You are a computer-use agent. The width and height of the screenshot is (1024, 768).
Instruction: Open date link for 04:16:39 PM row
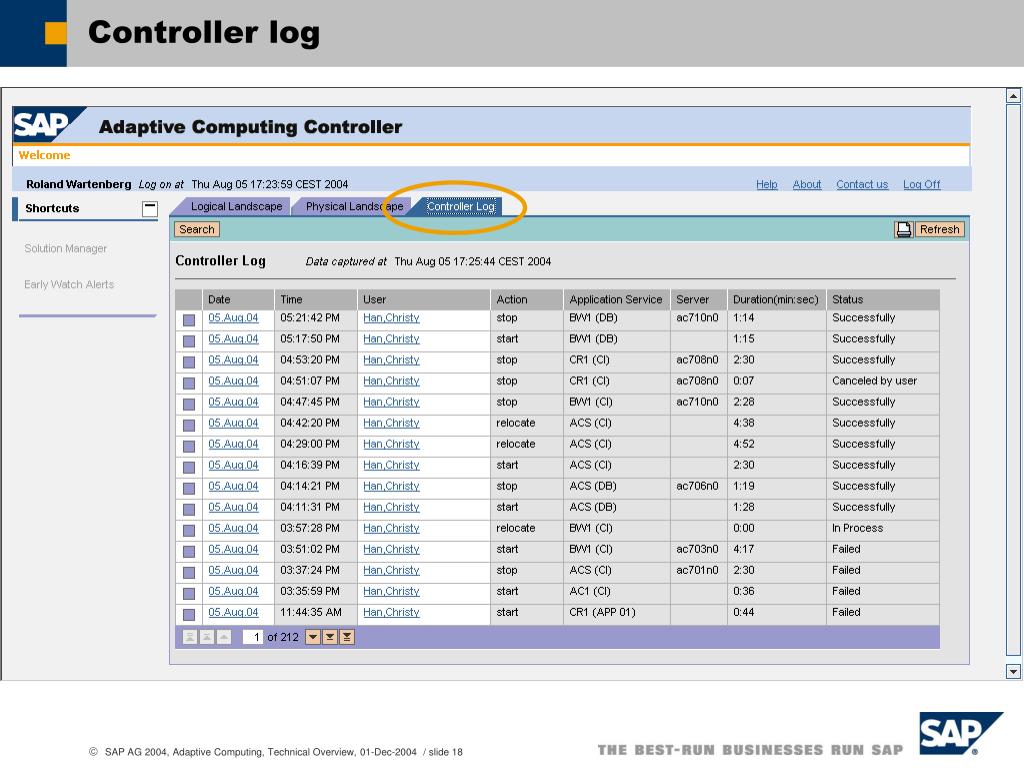pos(233,465)
